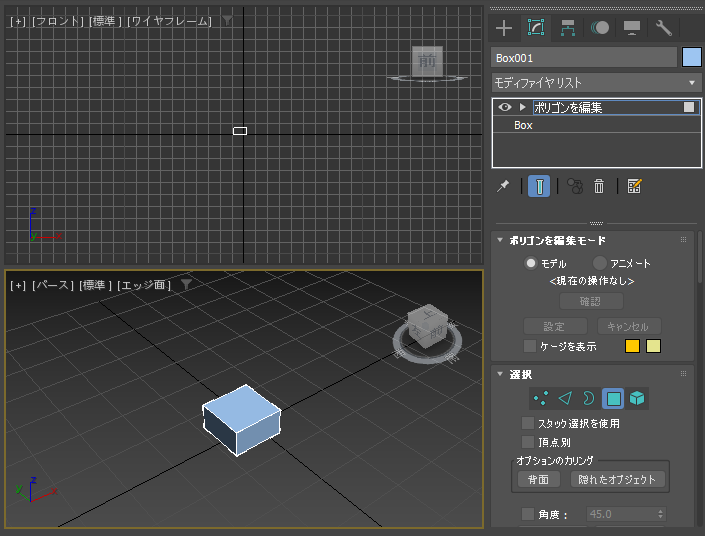Select Edge sub-object level icon
Screen dimensions: 705x536
(565, 398)
